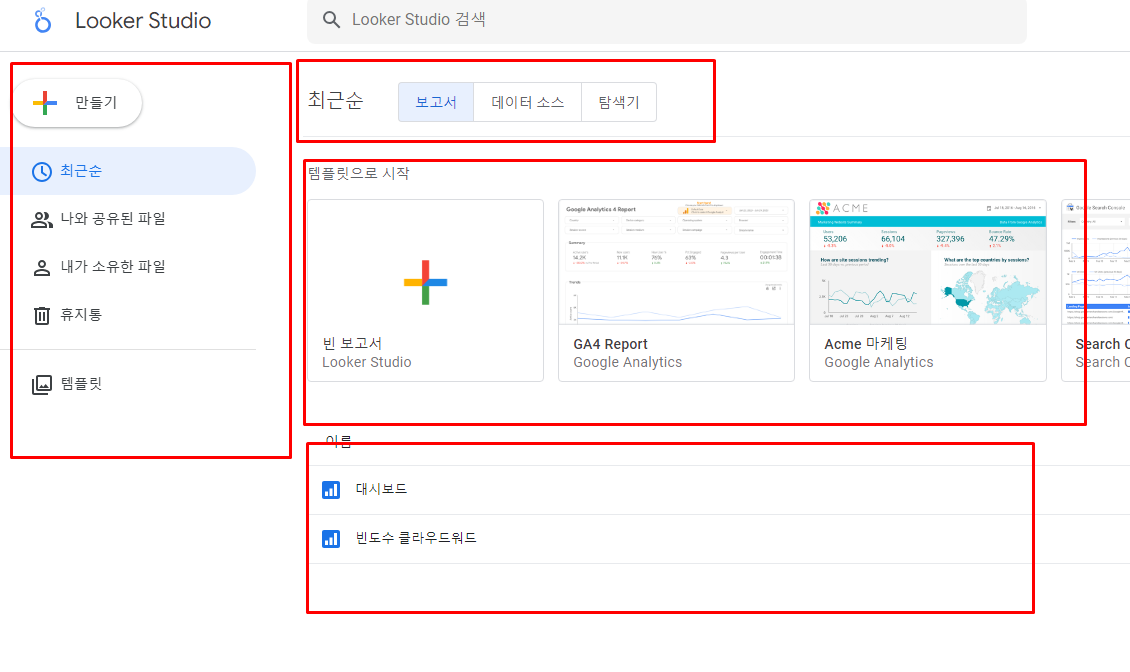Switch to the 데이터 소스 tab

[528, 102]
